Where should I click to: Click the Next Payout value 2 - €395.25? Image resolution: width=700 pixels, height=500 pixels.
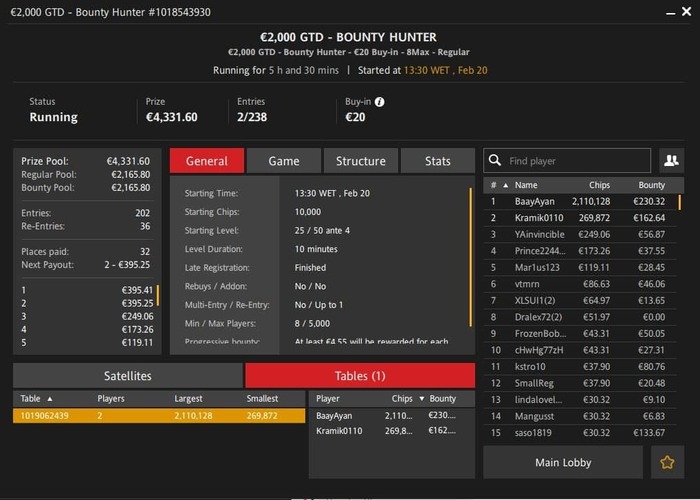tap(127, 265)
